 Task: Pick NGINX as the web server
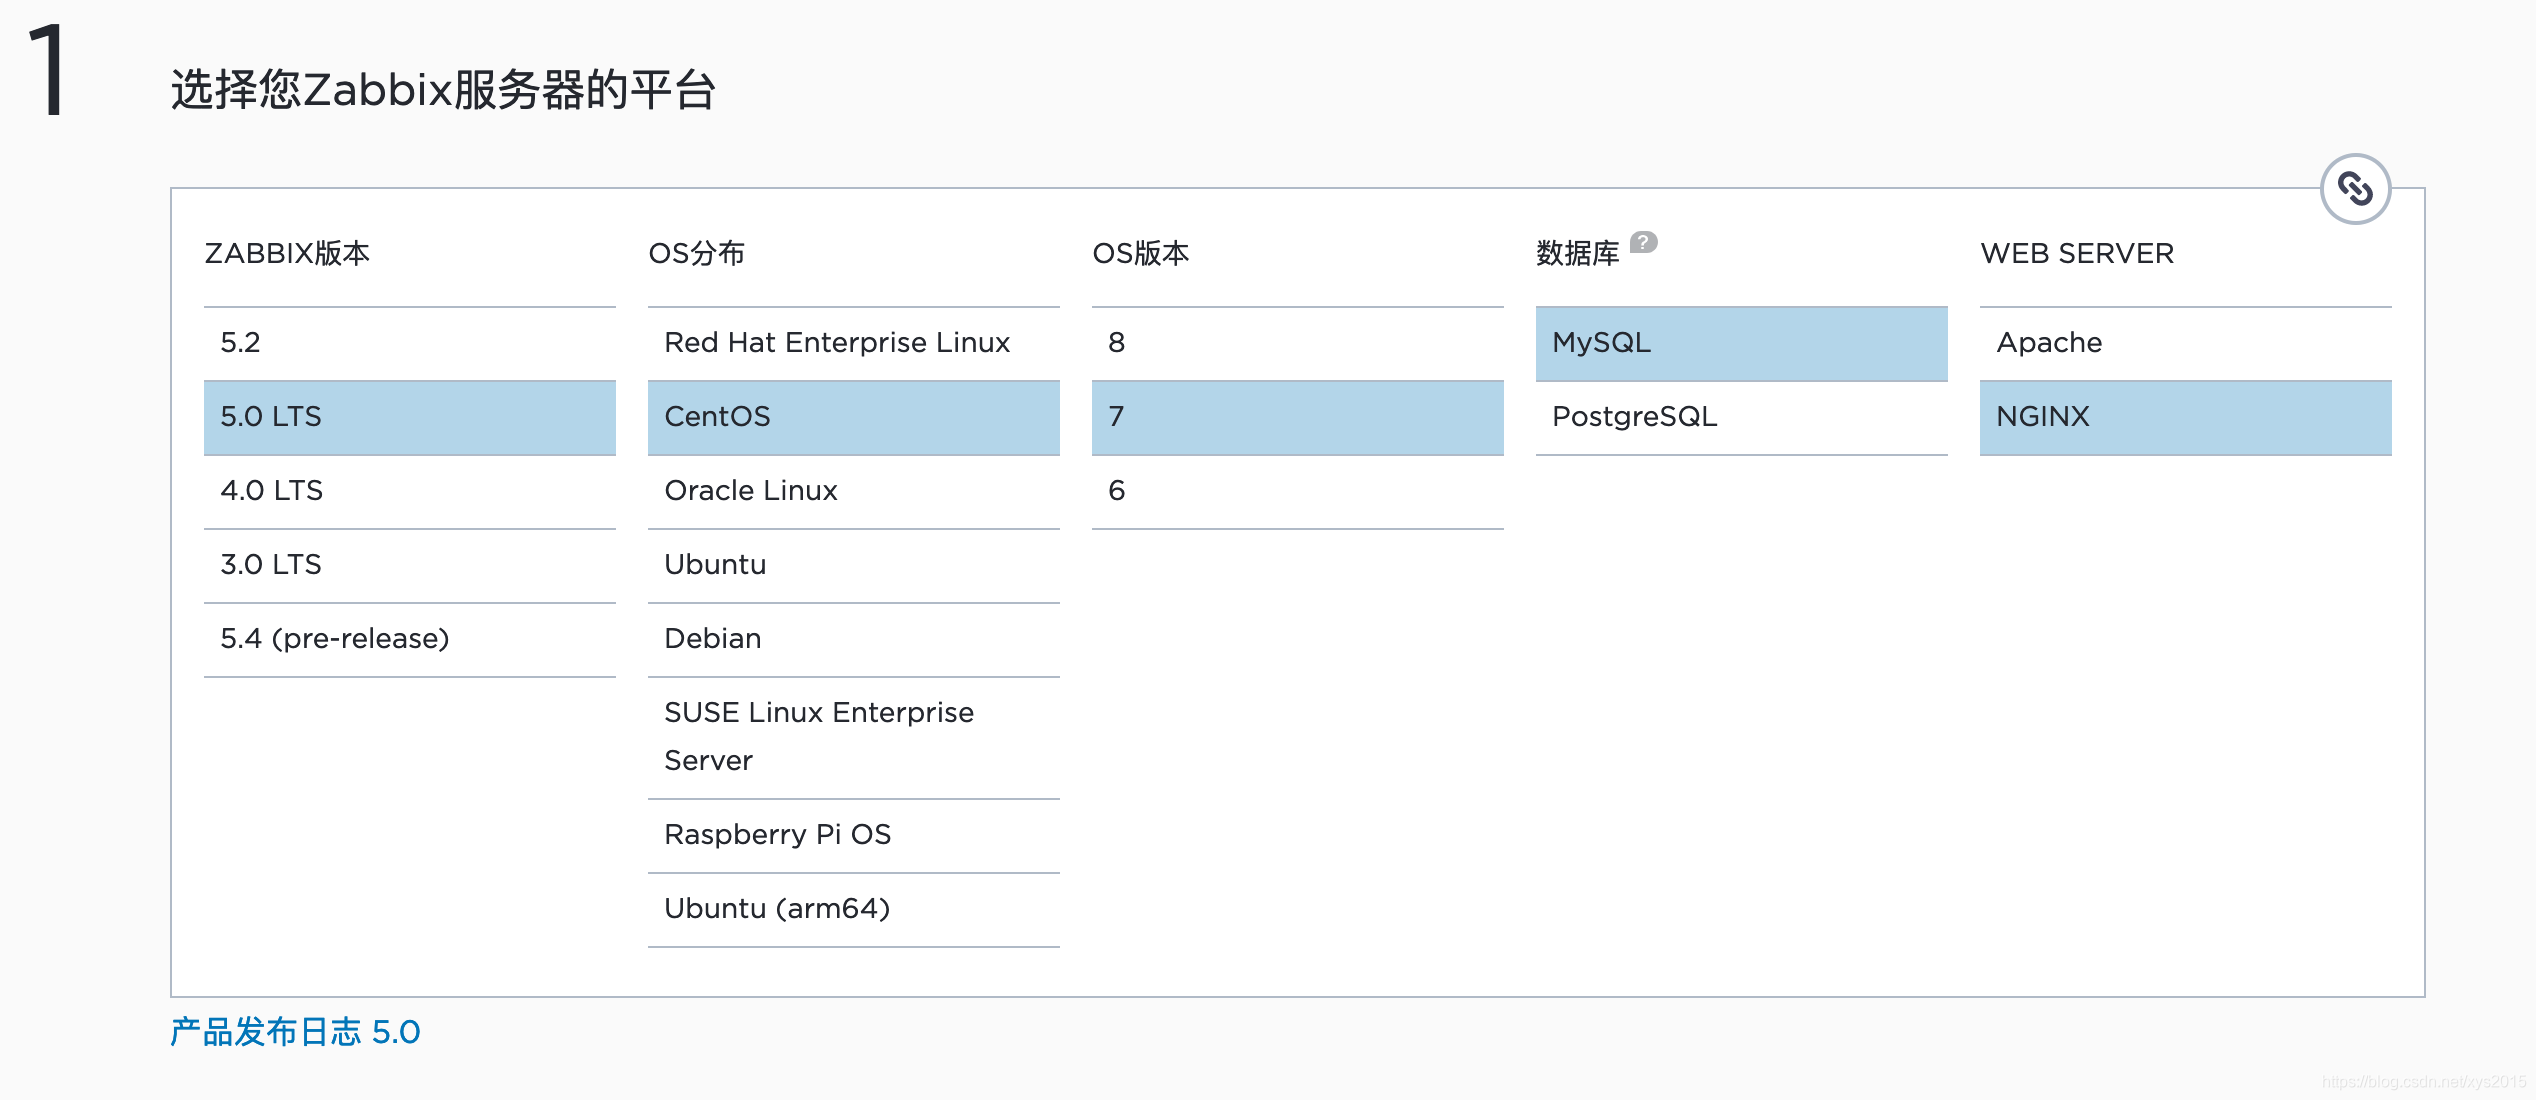pyautogui.click(x=2186, y=417)
